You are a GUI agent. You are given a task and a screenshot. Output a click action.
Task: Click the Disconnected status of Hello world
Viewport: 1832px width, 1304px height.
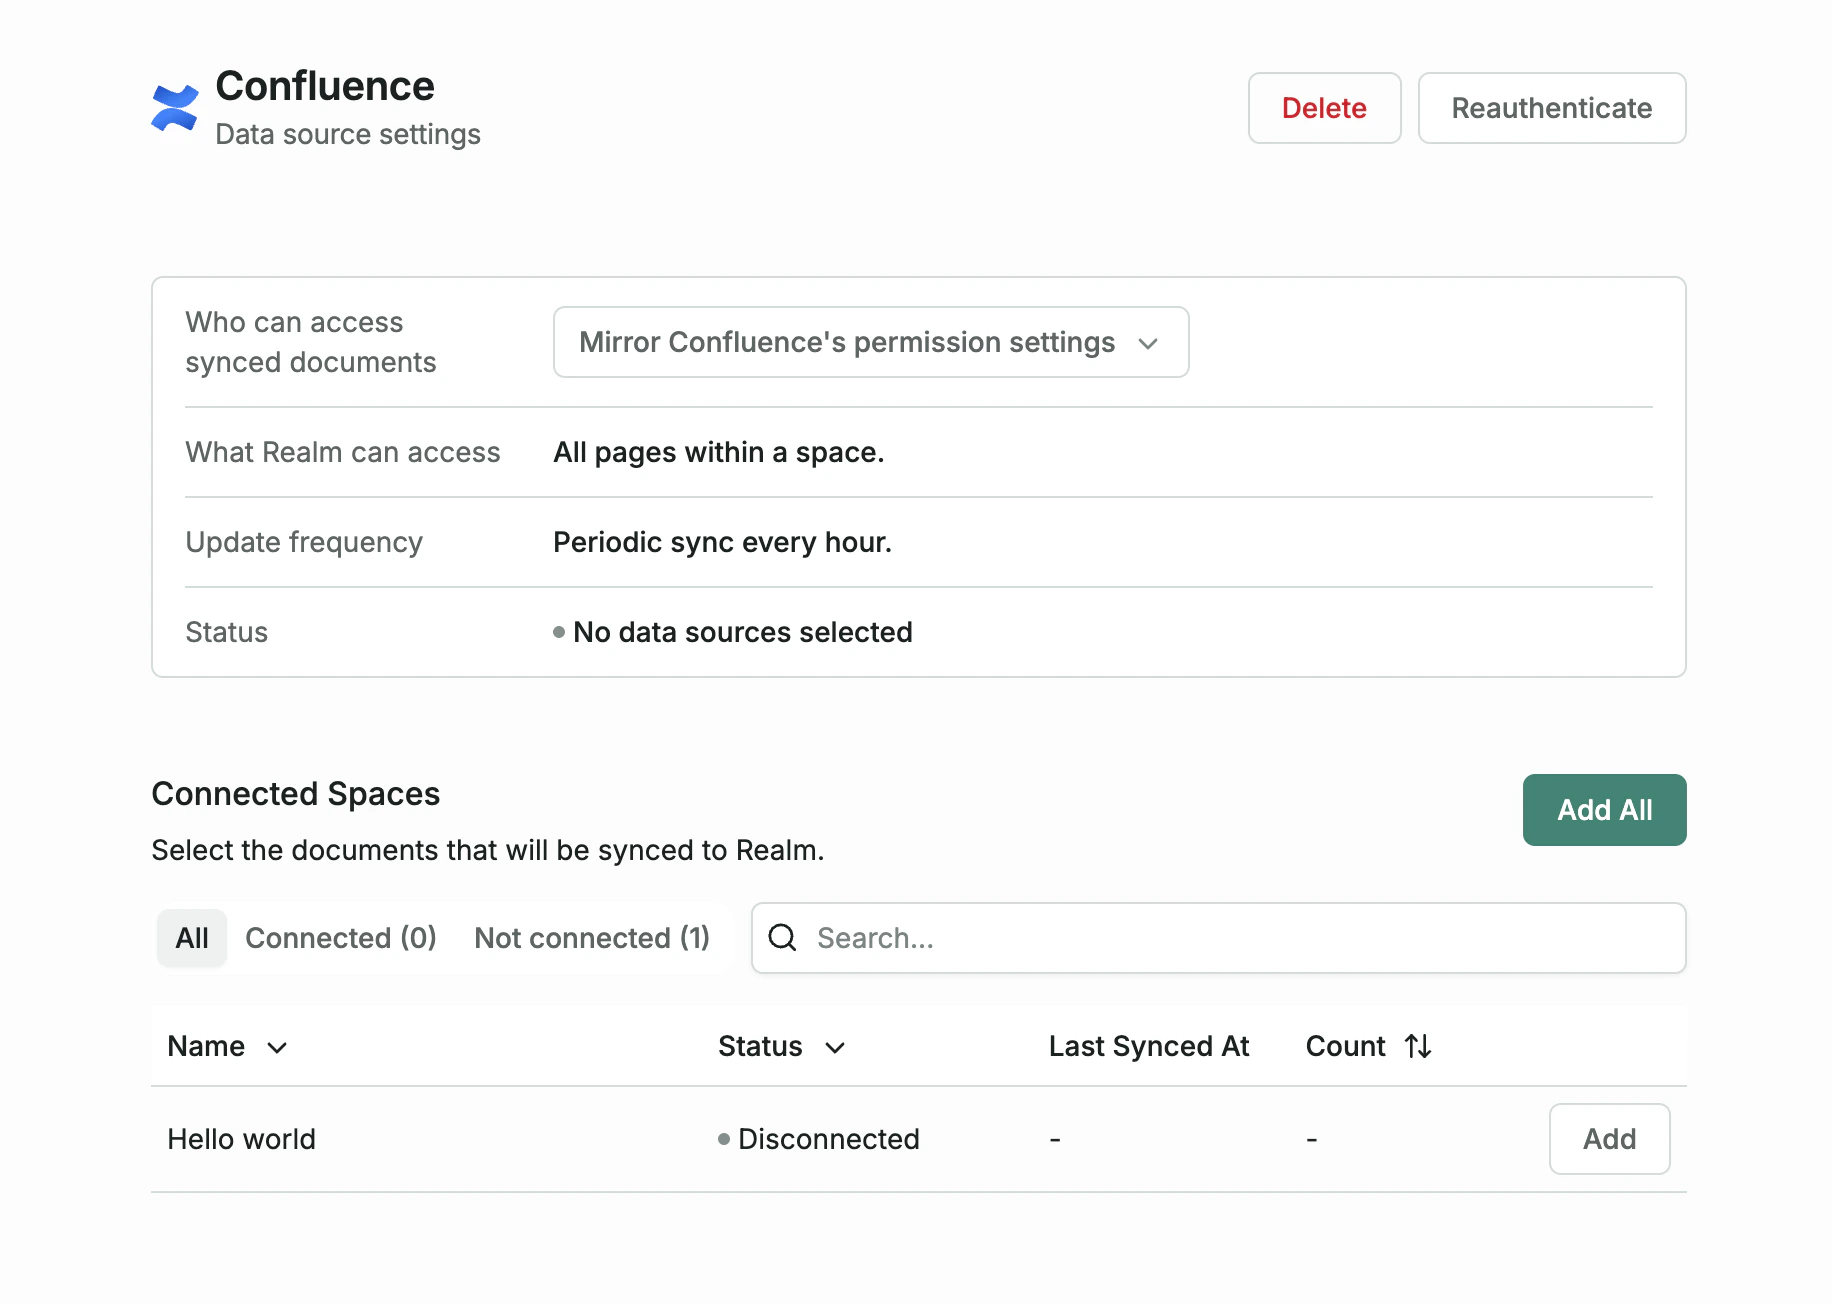pos(819,1139)
